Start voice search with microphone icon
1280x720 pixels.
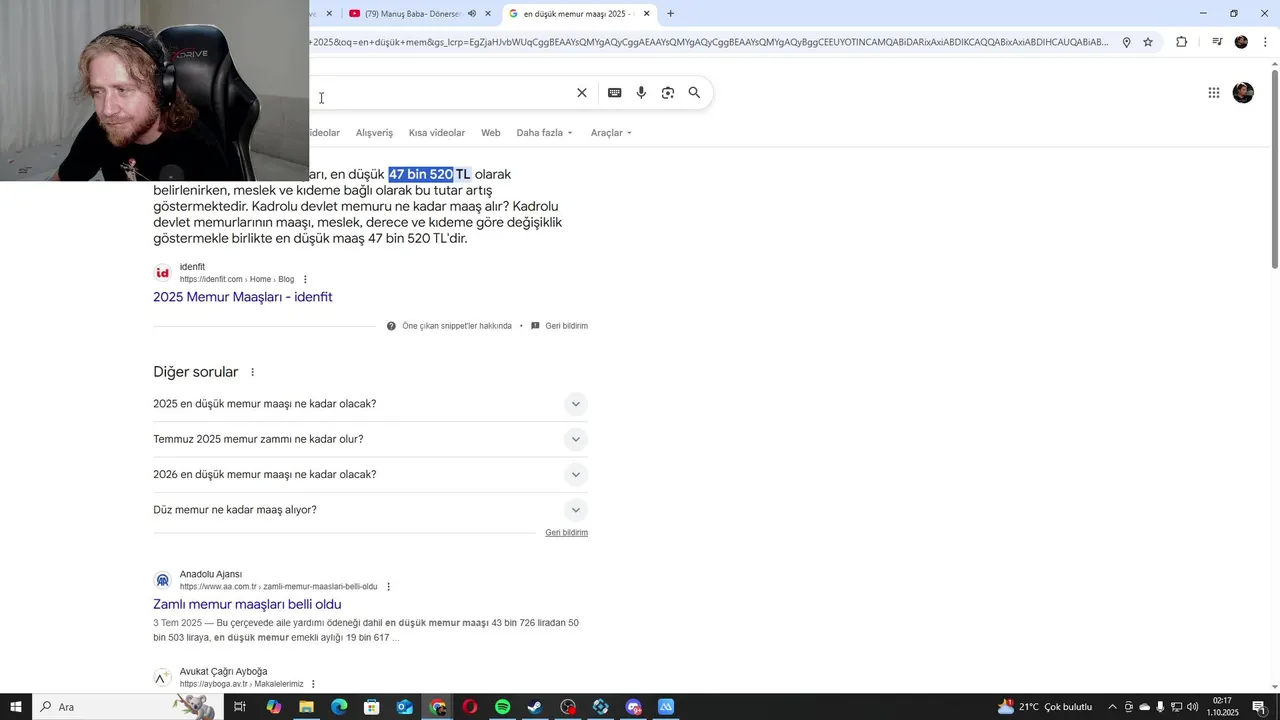(641, 93)
